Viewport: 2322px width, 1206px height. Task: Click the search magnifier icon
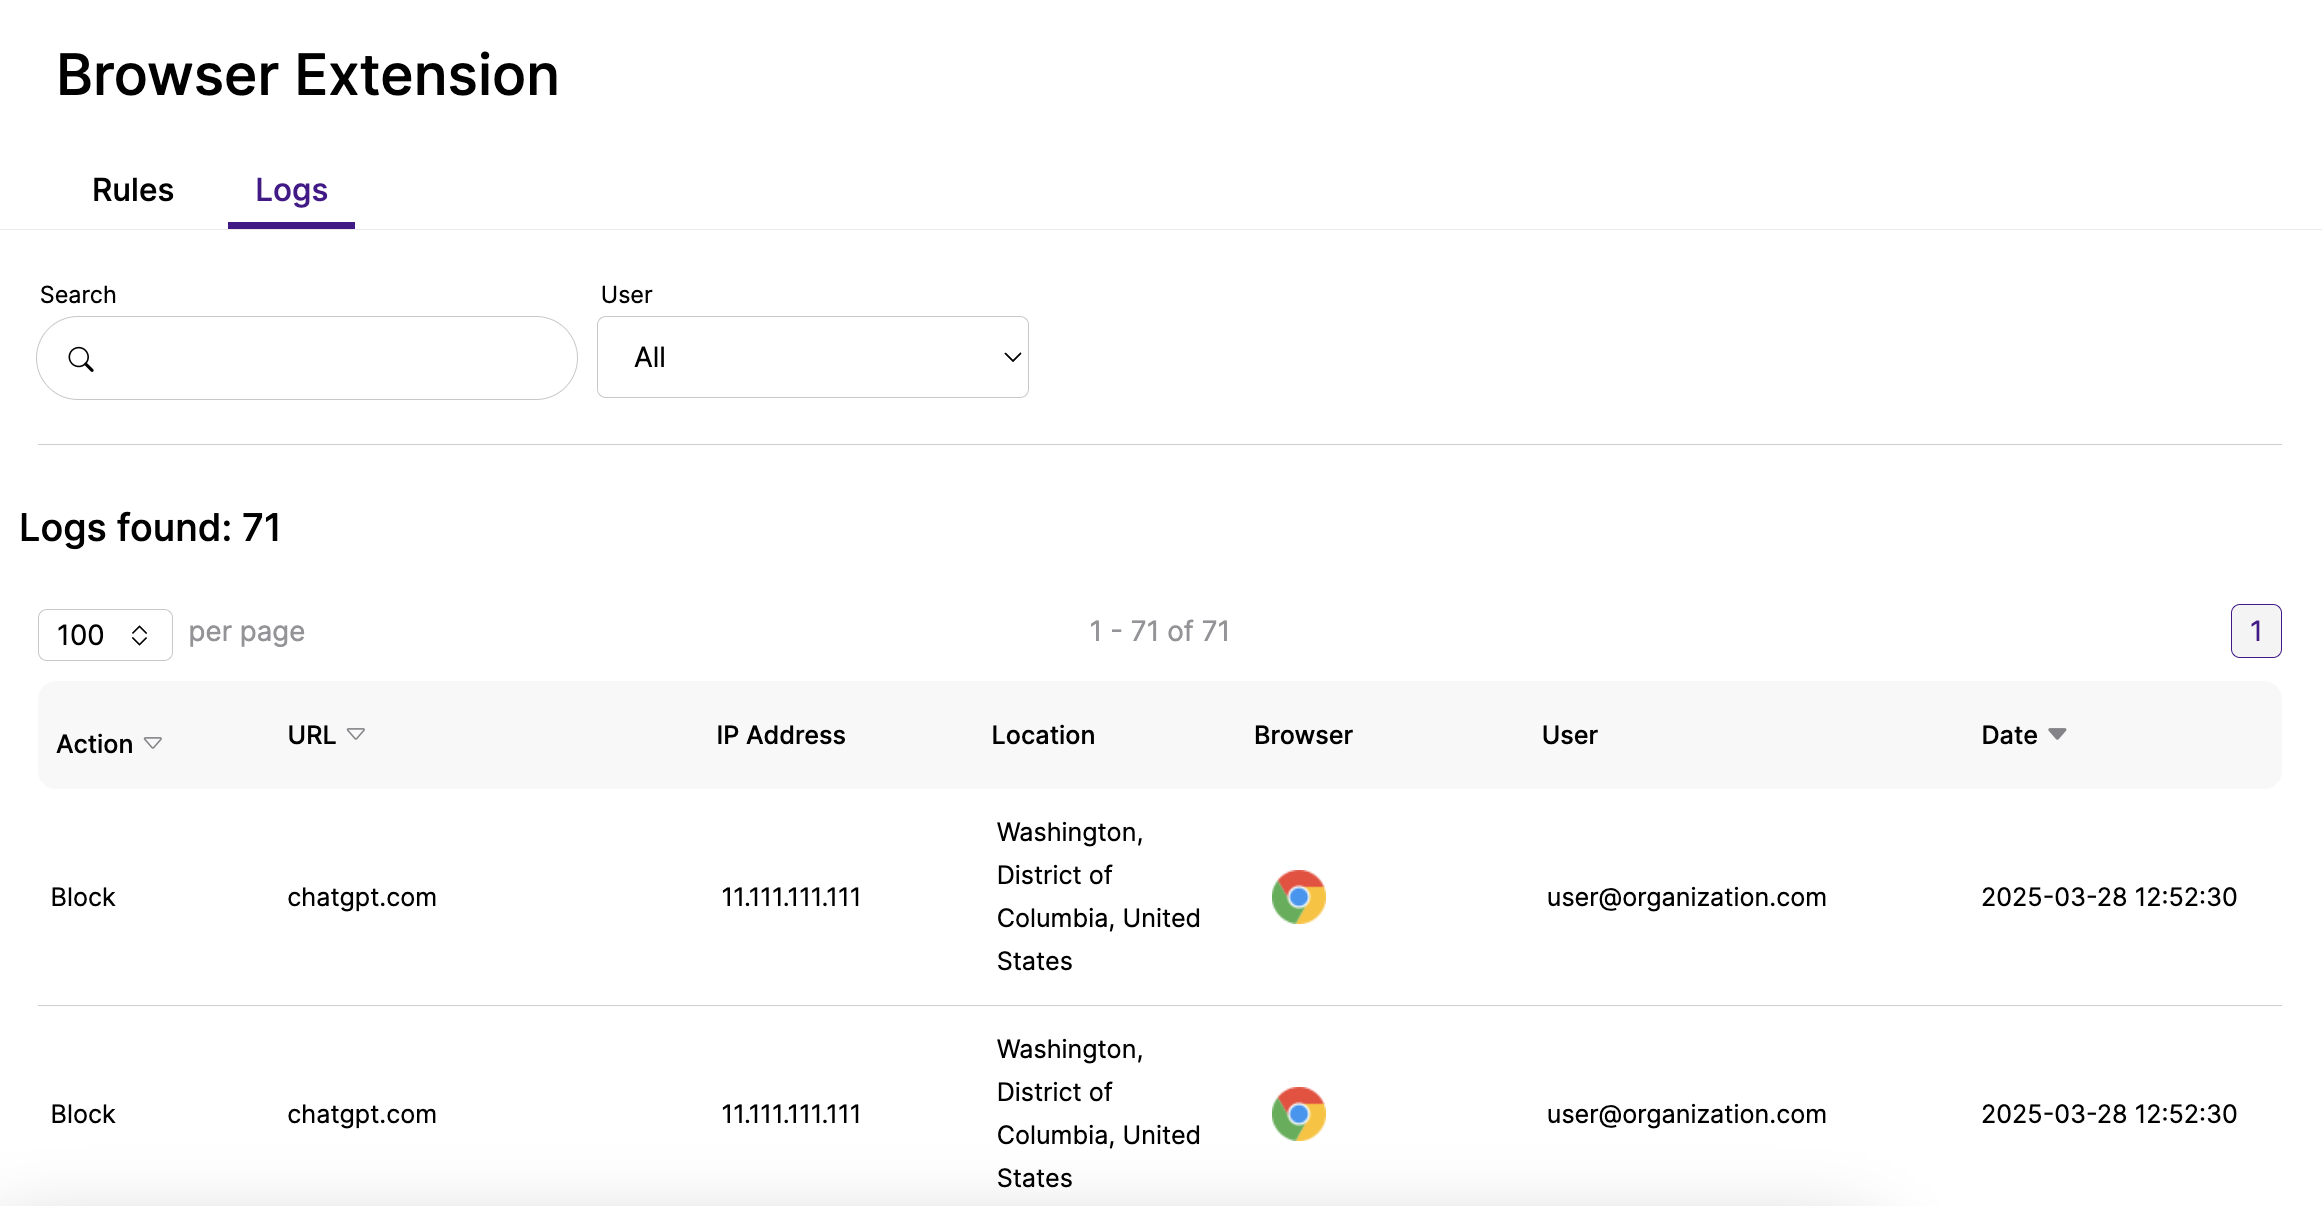81,359
